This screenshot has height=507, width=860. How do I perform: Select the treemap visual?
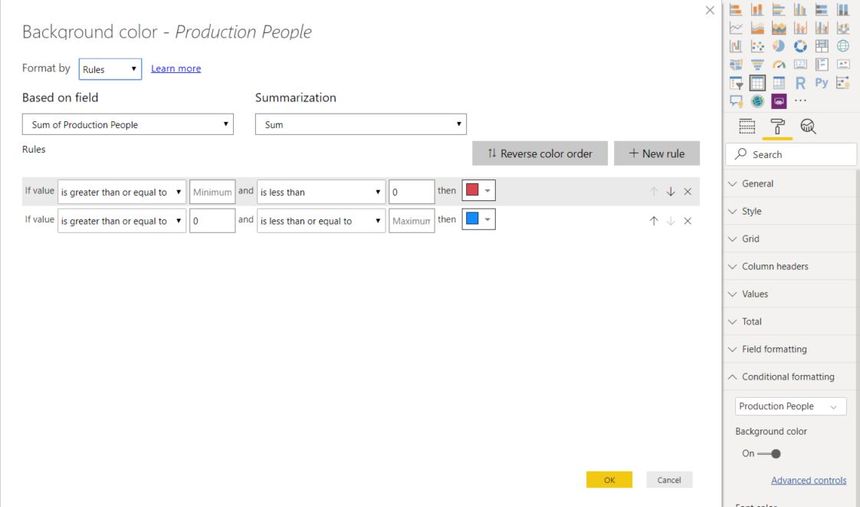[x=822, y=46]
